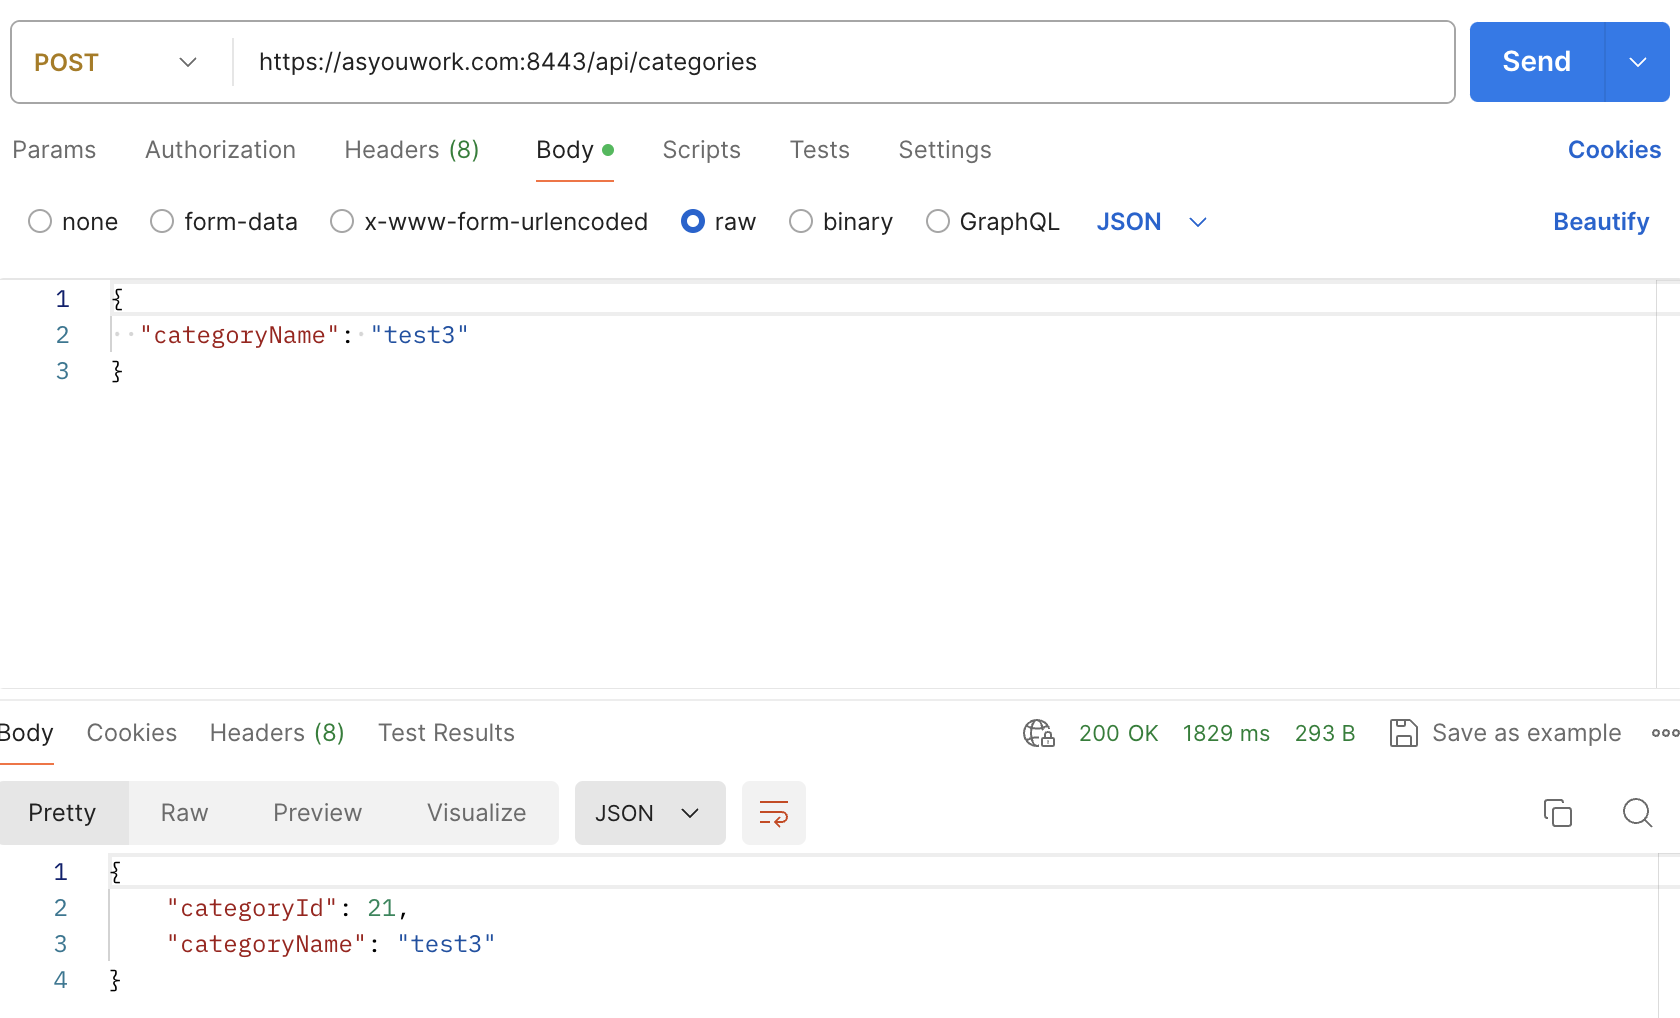This screenshot has width=1680, height=1018.
Task: Click the value 21 in the response
Action: [381, 908]
